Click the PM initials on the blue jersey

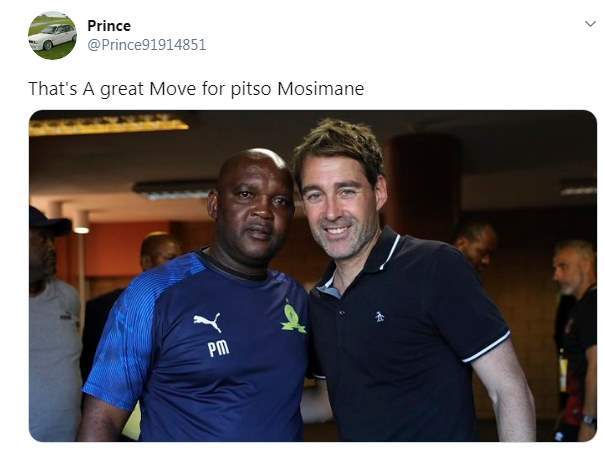pyautogui.click(x=218, y=348)
